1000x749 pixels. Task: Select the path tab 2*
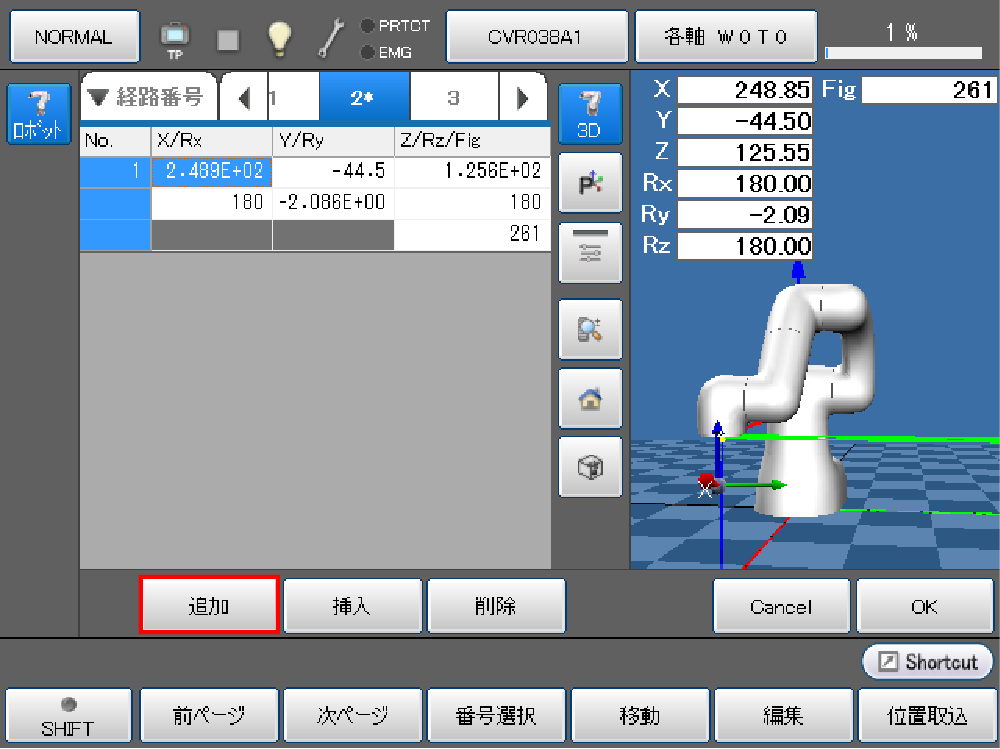pyautogui.click(x=363, y=97)
